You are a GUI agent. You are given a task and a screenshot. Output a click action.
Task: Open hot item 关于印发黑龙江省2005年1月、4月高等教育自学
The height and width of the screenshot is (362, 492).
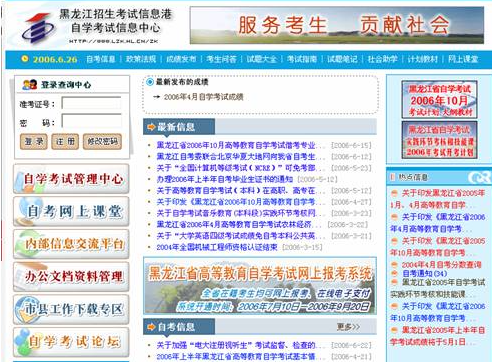pos(437,199)
